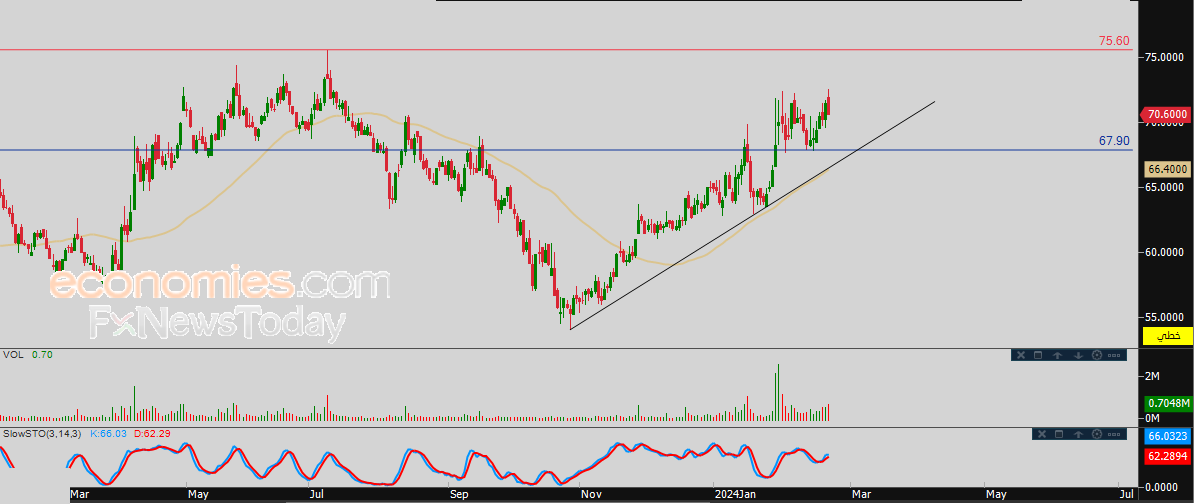The height and width of the screenshot is (504, 1194).
Task: Click the 75.60 red level label
Action: [x=1115, y=41]
